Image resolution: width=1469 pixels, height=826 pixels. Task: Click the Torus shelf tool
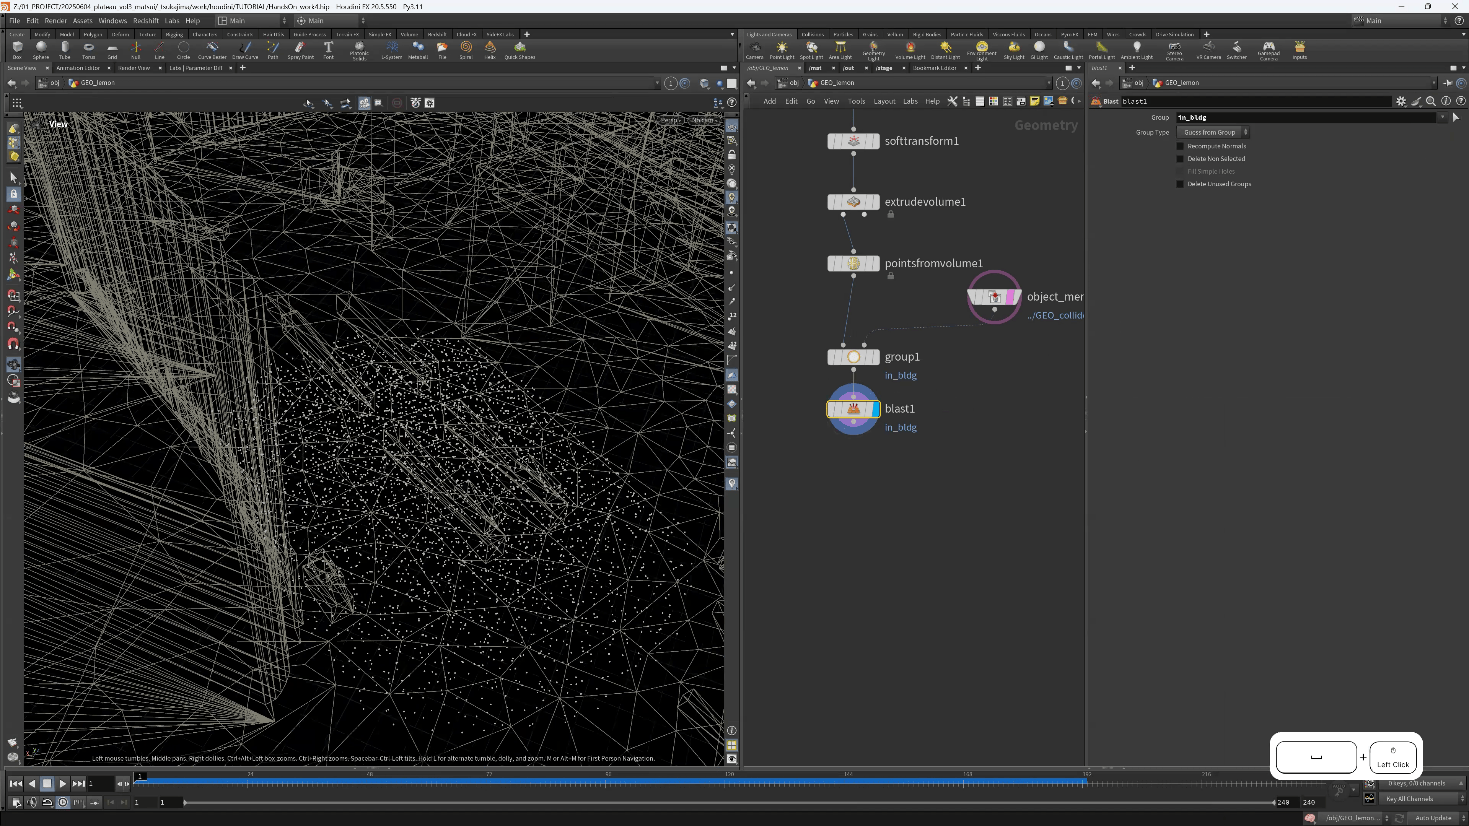tap(89, 49)
